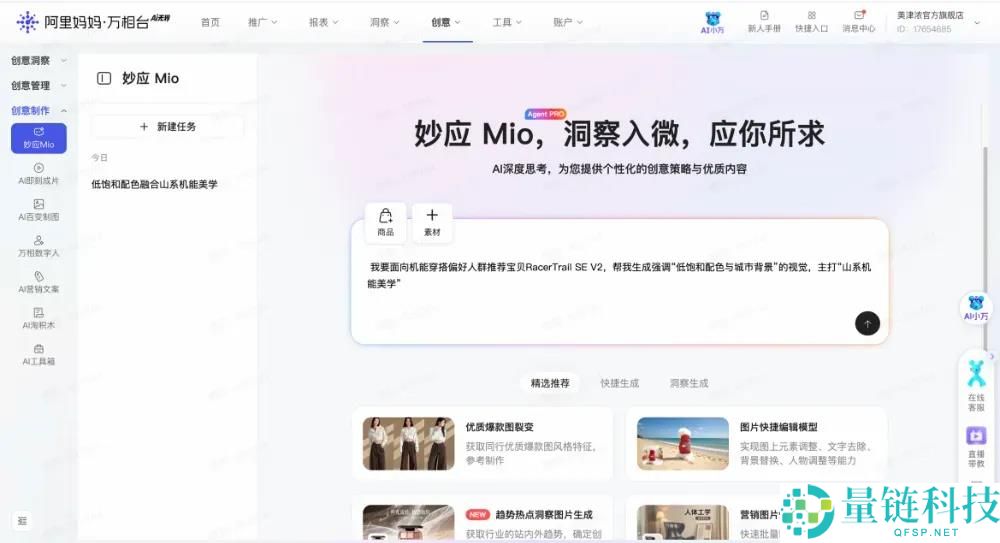Collapse the left sidebar menu icon
The image size is (1000, 543).
22,521
